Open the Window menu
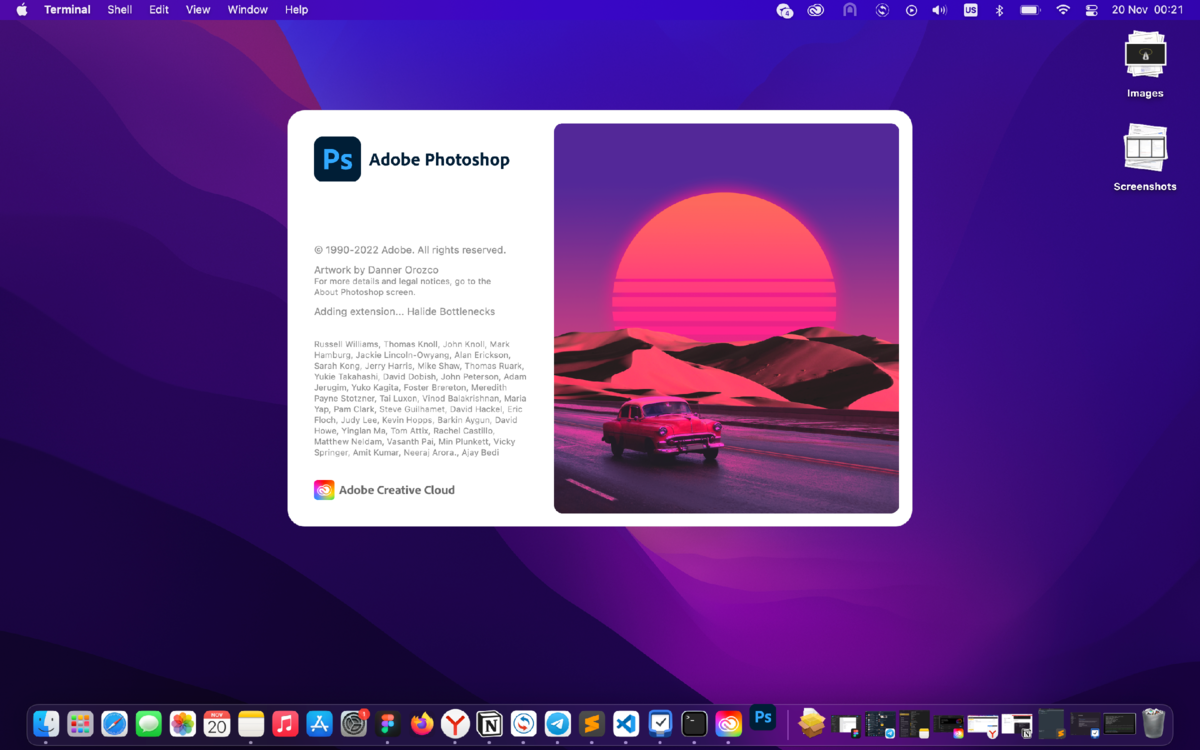The width and height of the screenshot is (1200, 750). (x=247, y=10)
